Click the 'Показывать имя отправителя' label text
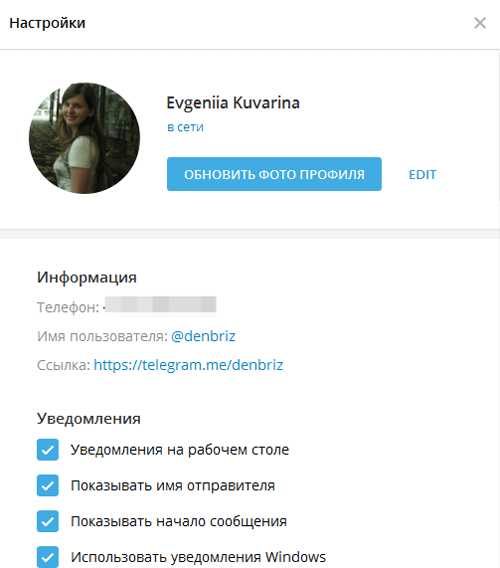500x568 pixels. (173, 486)
